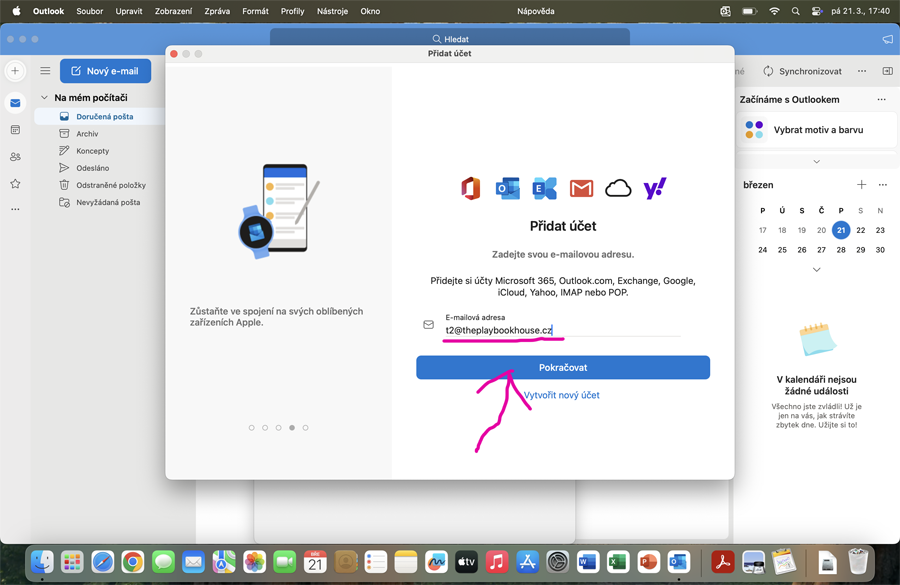Image resolution: width=900 pixels, height=585 pixels.
Task: Click the Favorites star icon in sidebar
Action: (x=15, y=184)
